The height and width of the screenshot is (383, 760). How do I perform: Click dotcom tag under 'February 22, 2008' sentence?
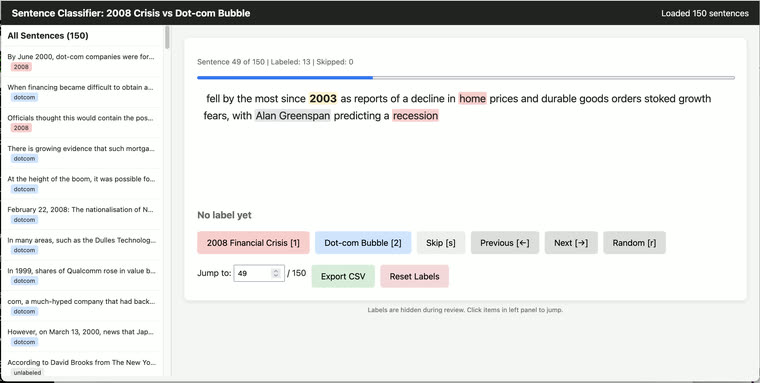24,220
